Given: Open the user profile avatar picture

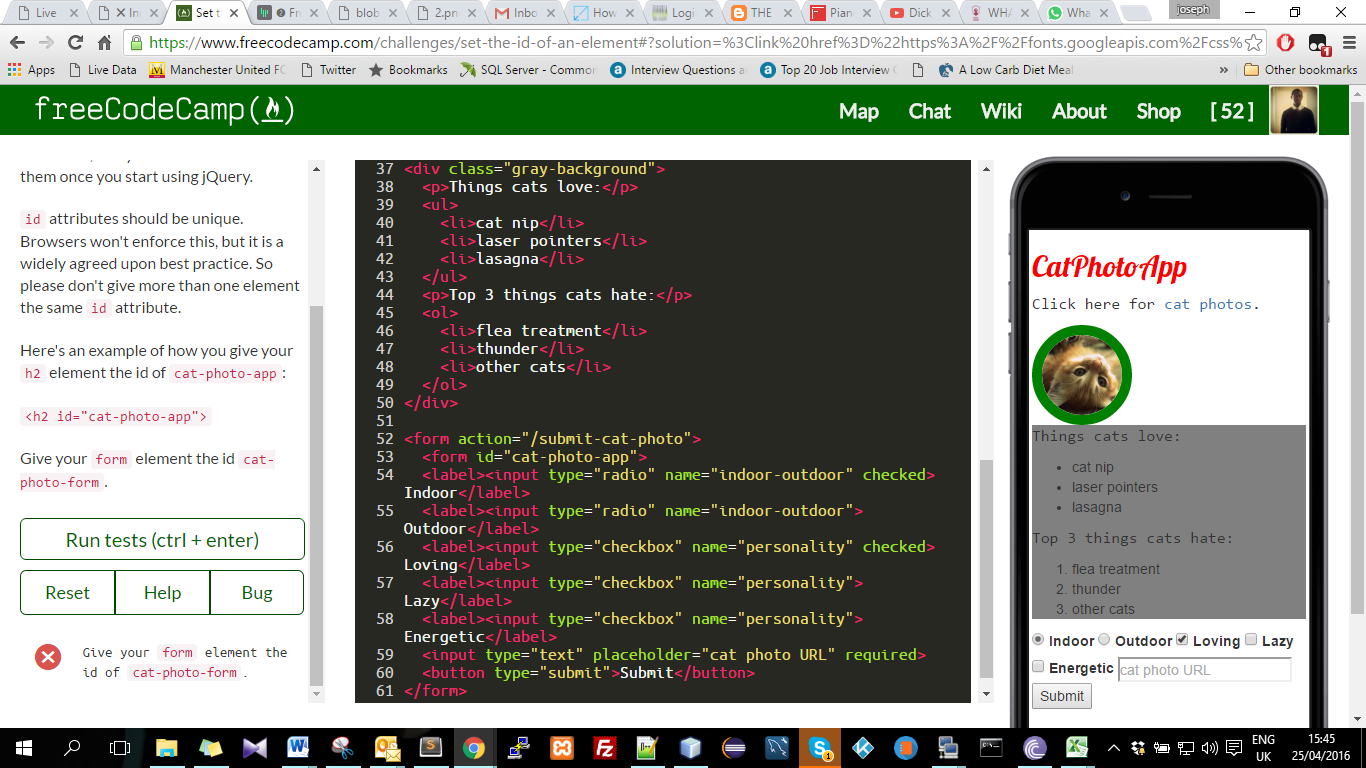Looking at the screenshot, I should [x=1294, y=110].
